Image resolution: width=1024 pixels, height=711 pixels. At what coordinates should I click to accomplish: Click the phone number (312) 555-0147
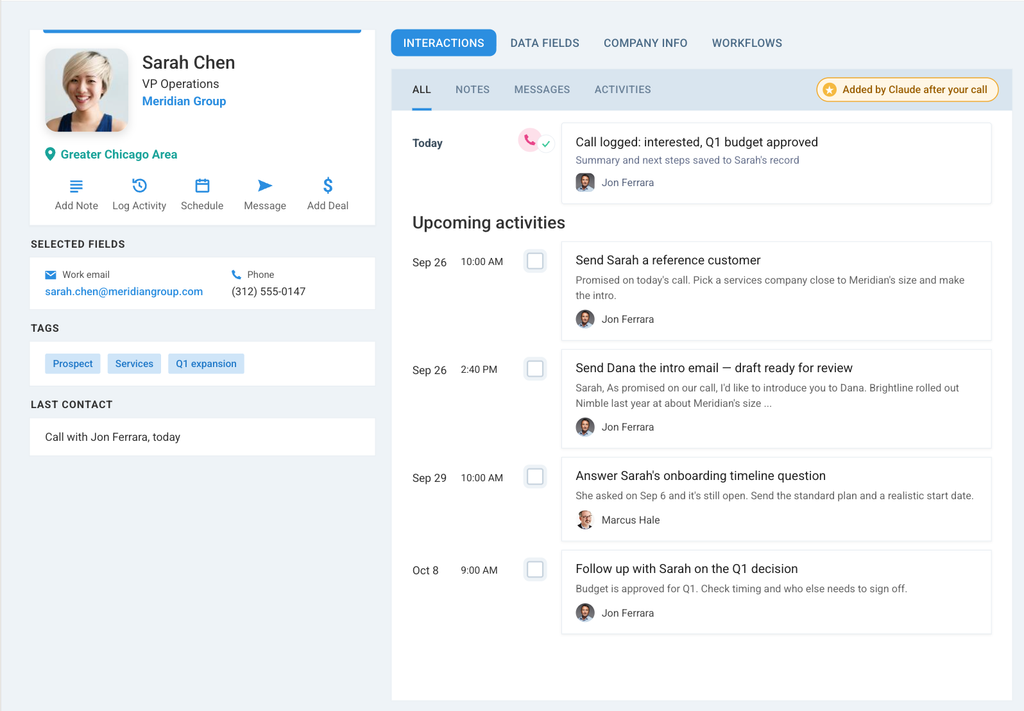click(x=268, y=291)
